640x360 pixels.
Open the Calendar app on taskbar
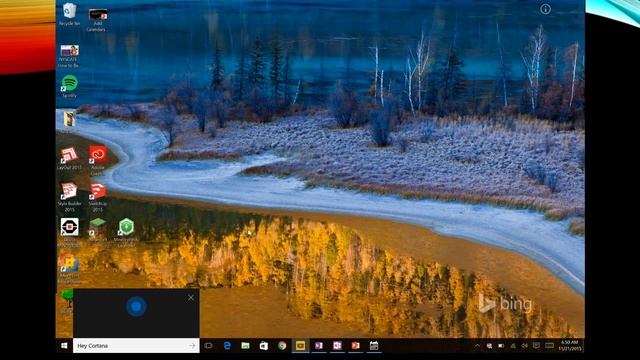374,346
